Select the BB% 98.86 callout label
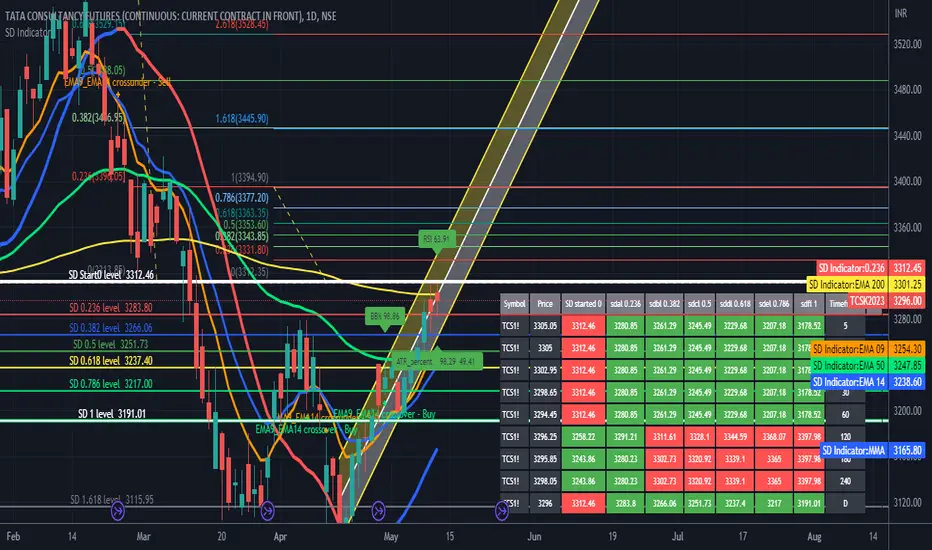 pyautogui.click(x=385, y=316)
